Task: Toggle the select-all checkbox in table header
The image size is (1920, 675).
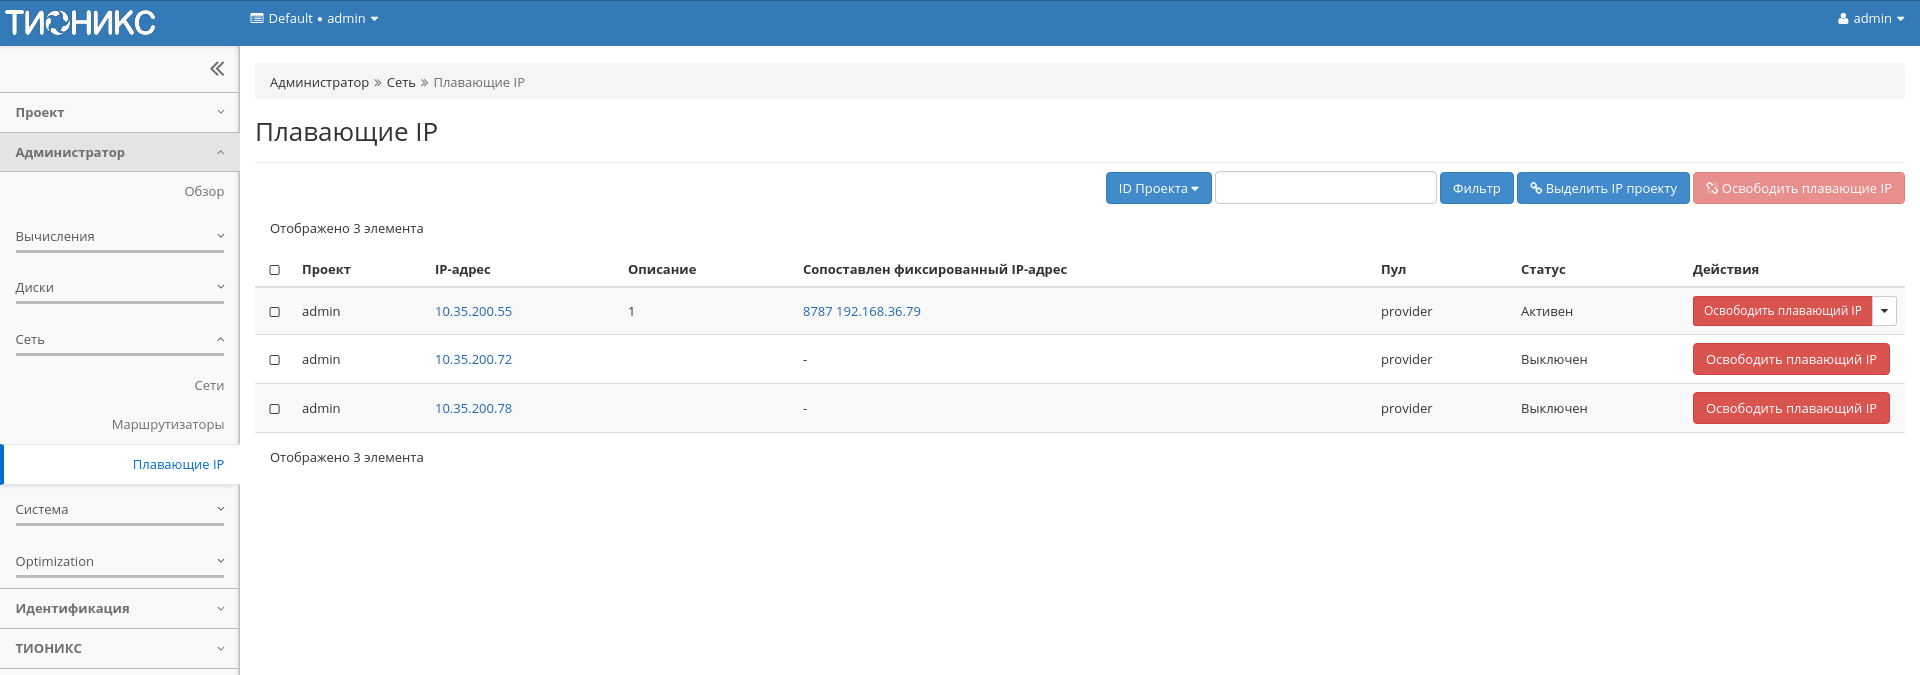Action: pyautogui.click(x=275, y=270)
